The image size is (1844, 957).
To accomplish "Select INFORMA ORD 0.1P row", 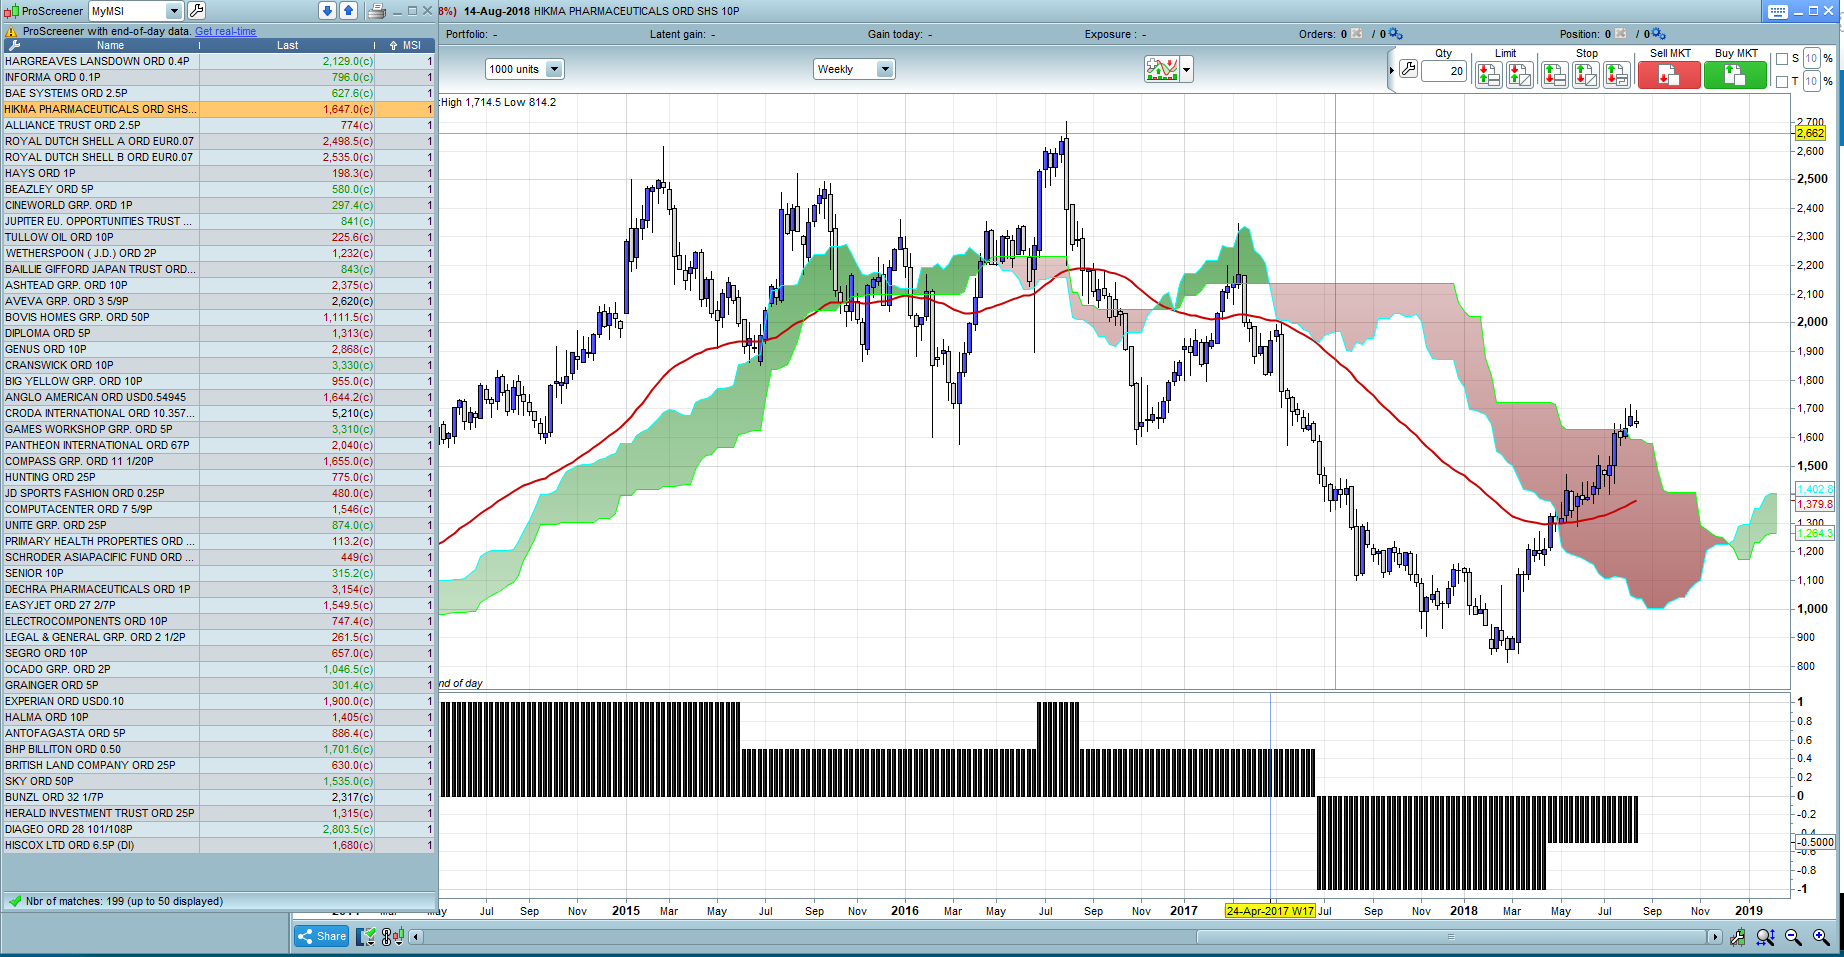I will 218,77.
